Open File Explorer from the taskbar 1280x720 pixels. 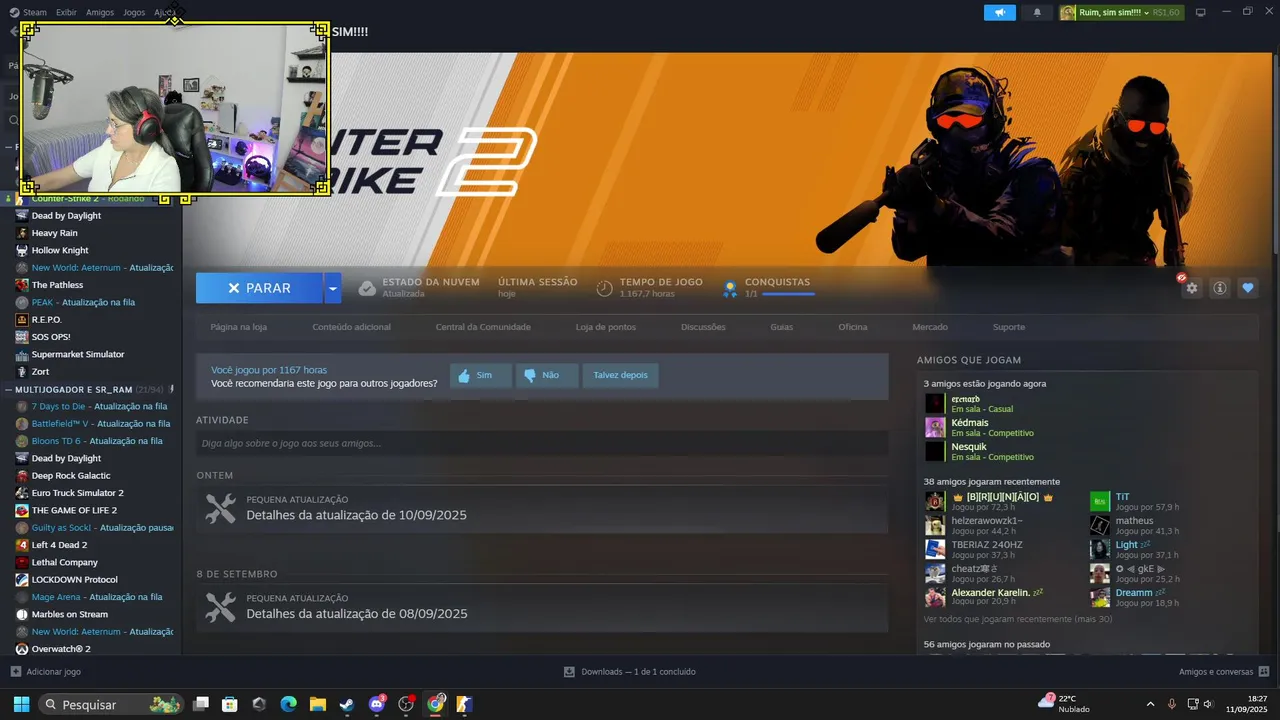(318, 704)
